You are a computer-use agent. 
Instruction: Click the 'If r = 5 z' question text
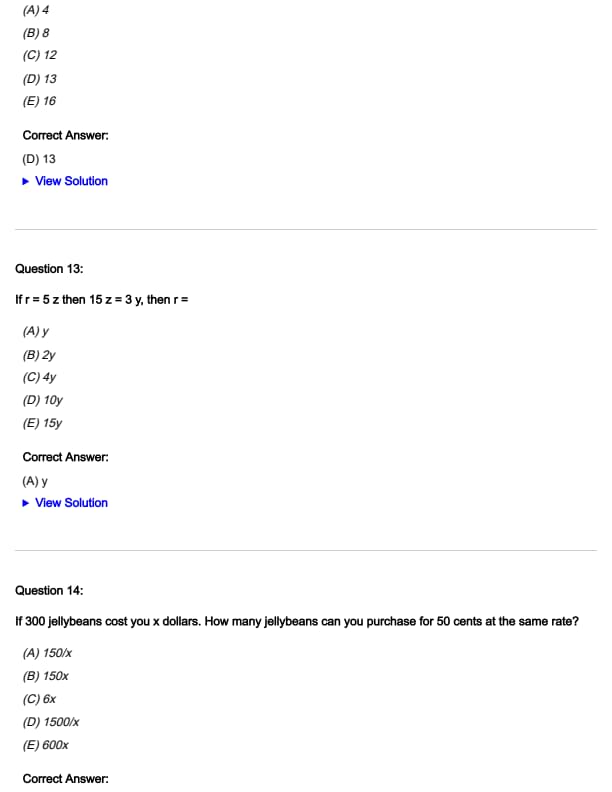[x=103, y=300]
